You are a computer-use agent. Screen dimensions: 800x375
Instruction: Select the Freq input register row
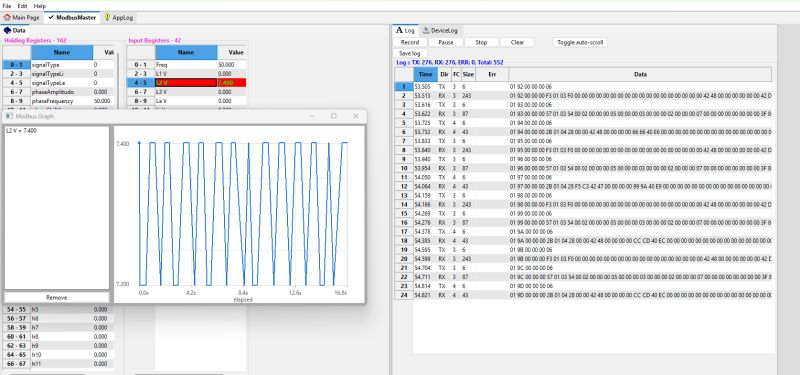pos(187,65)
